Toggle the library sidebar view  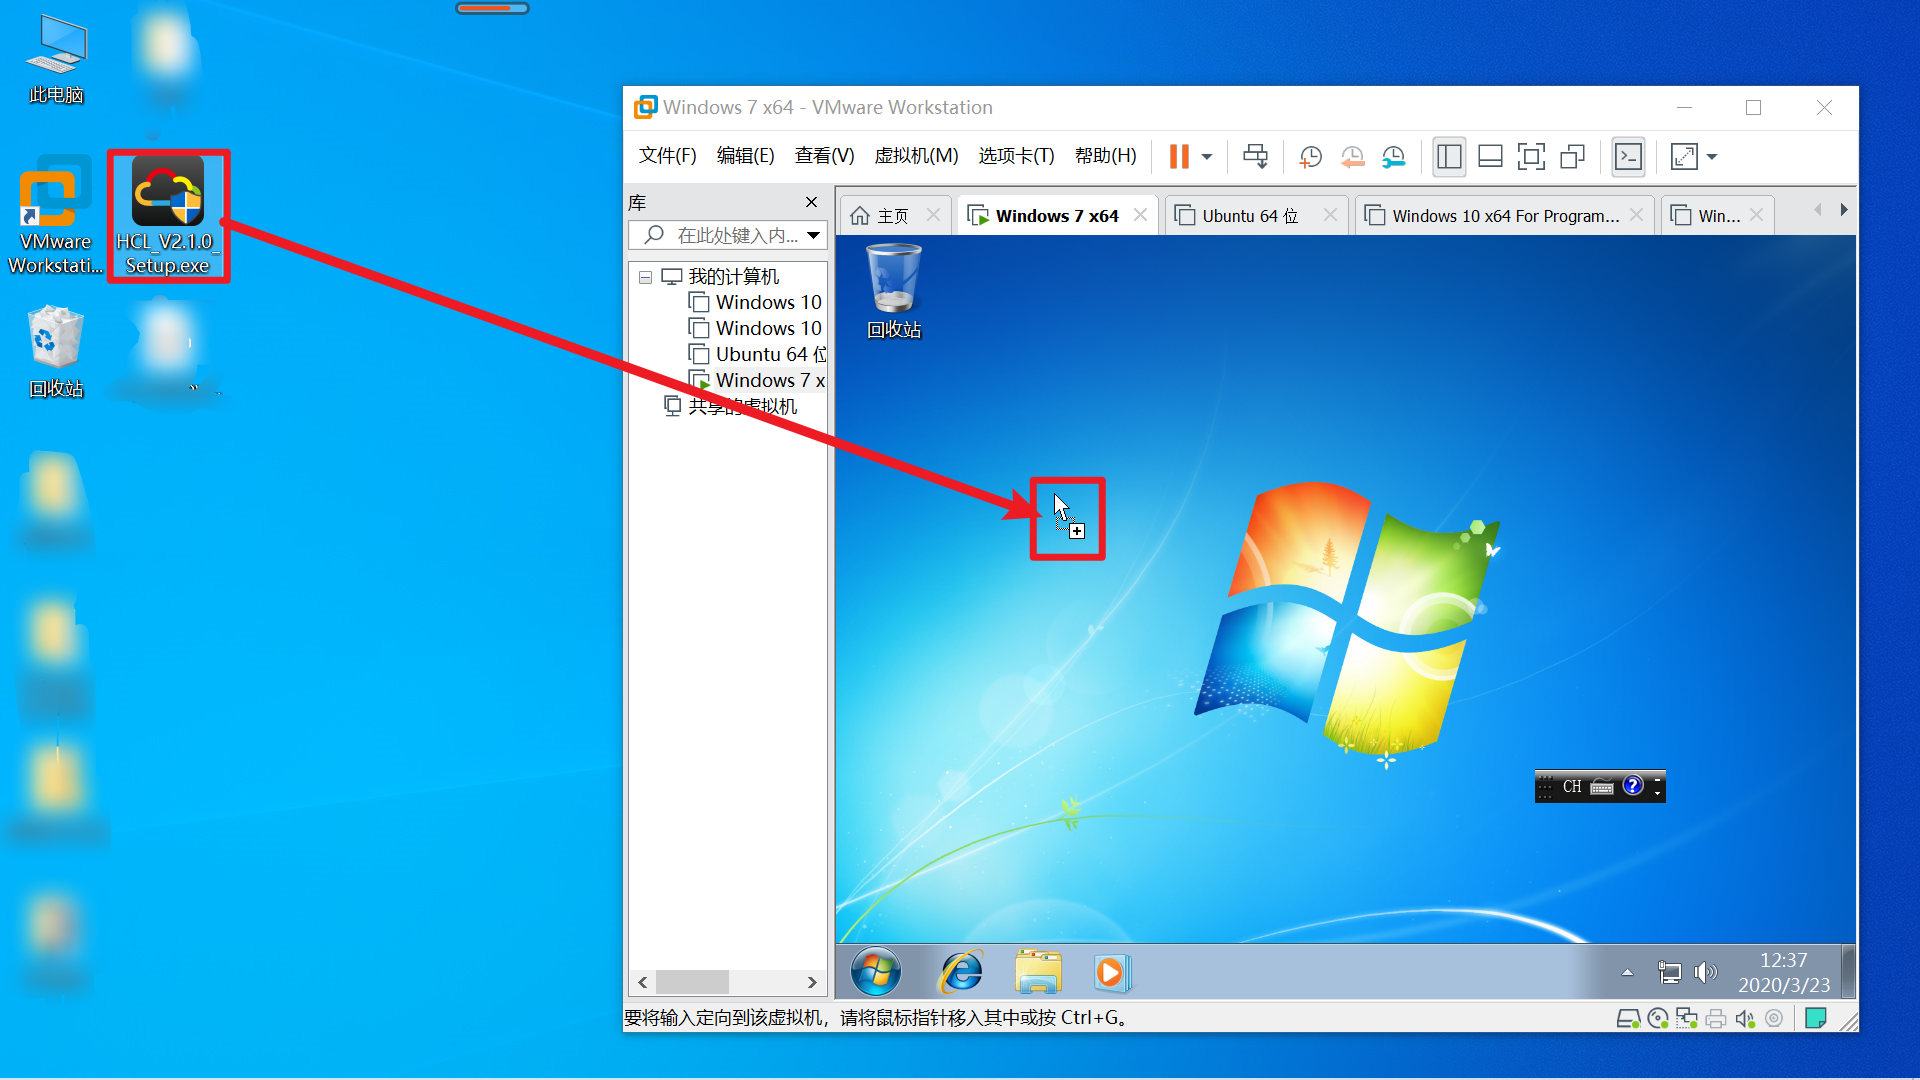point(1449,156)
